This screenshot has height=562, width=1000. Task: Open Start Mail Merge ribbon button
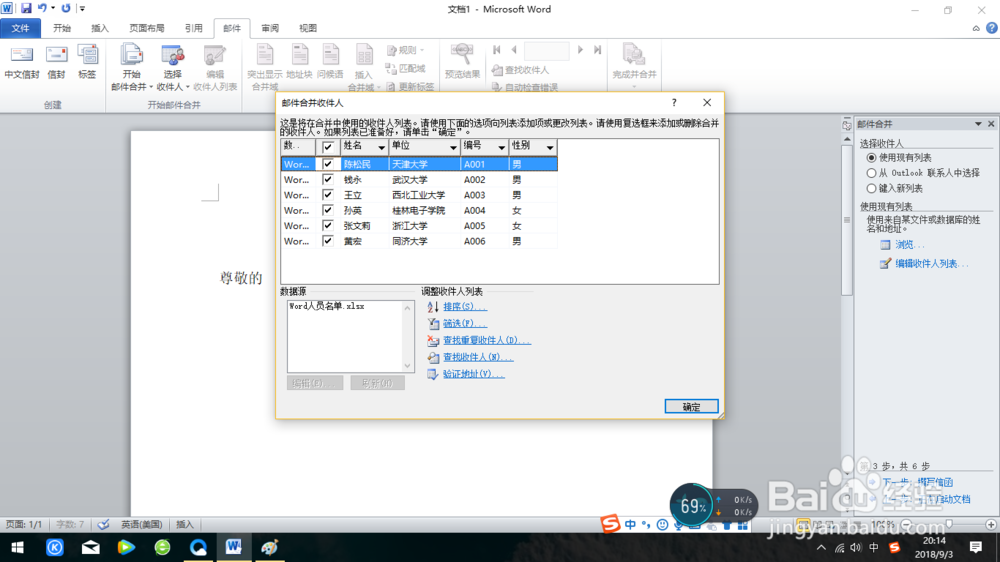[131, 68]
